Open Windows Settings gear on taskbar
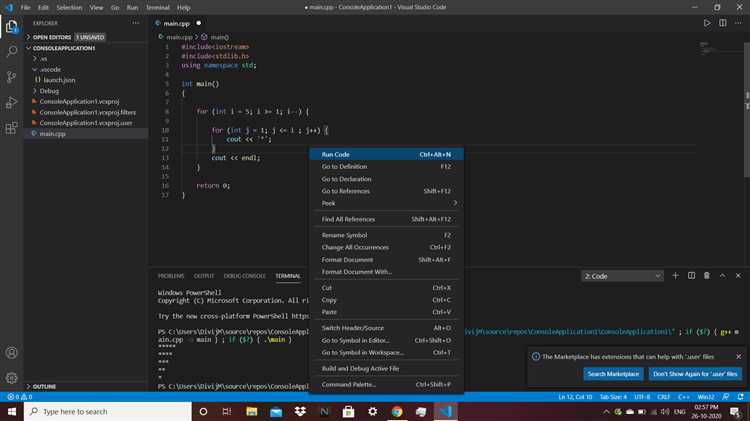 coord(372,411)
